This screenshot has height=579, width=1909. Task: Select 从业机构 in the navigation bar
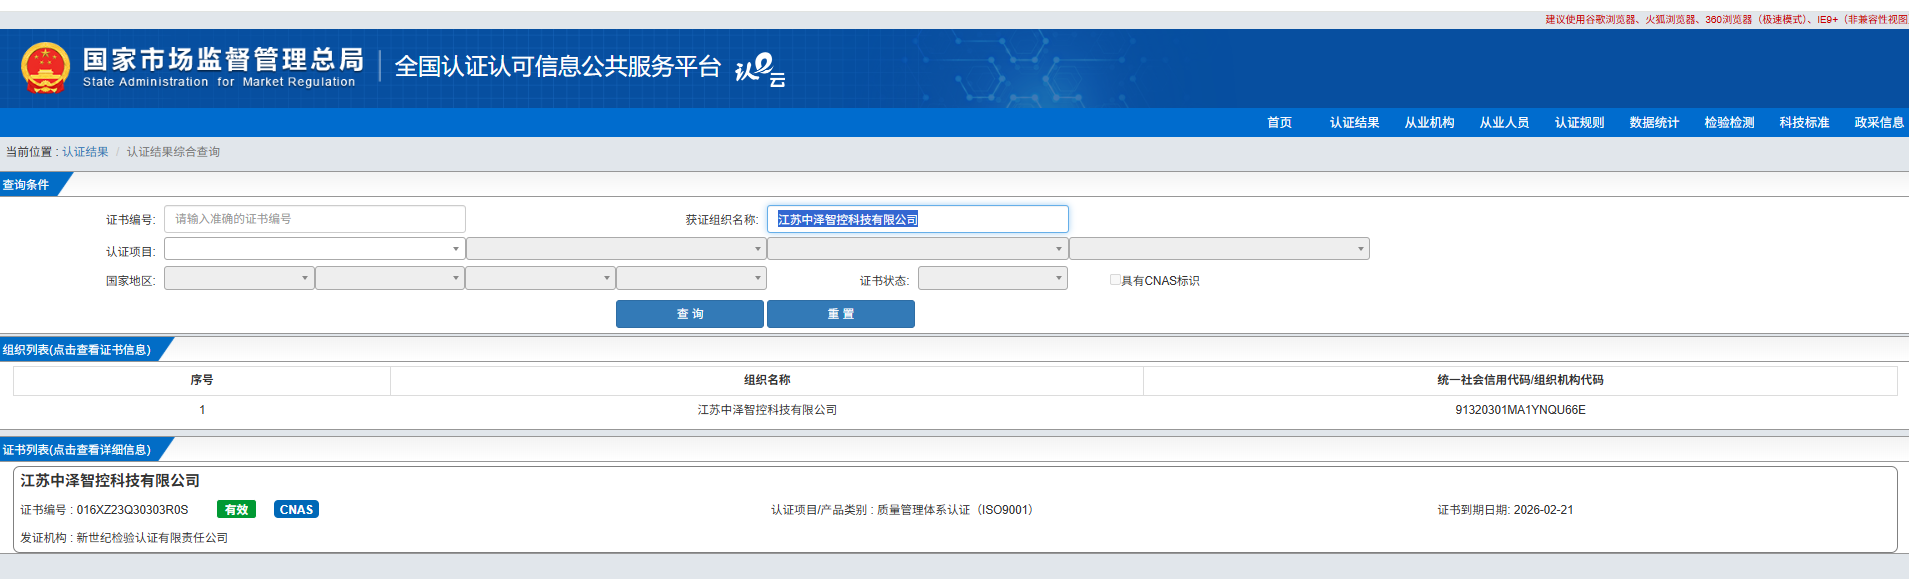1429,123
